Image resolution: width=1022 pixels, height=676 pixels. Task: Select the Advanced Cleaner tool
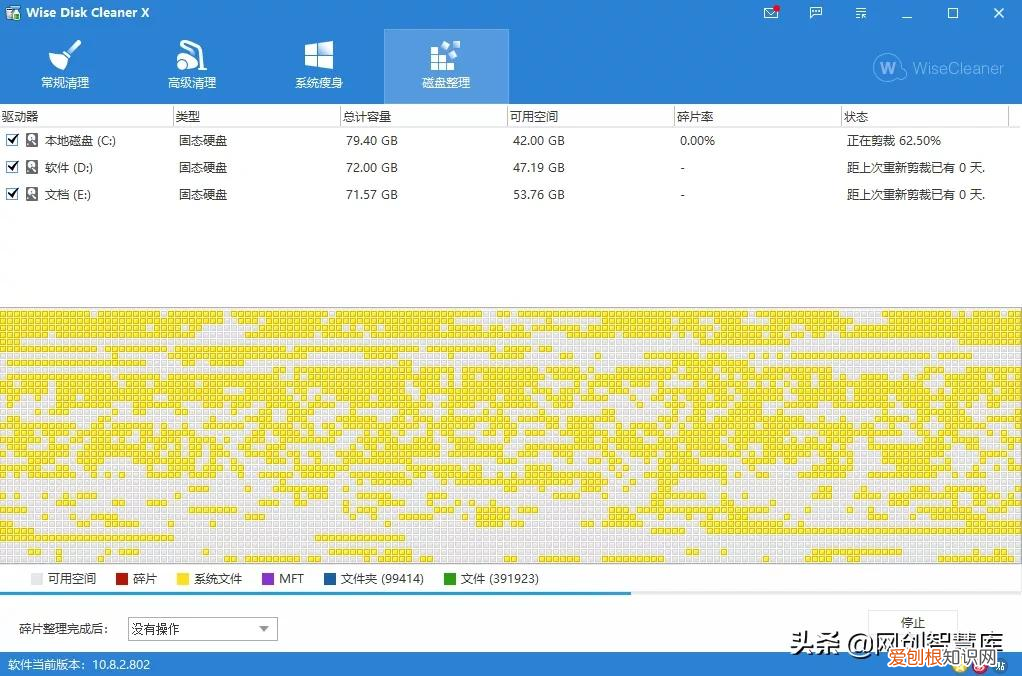tap(191, 62)
